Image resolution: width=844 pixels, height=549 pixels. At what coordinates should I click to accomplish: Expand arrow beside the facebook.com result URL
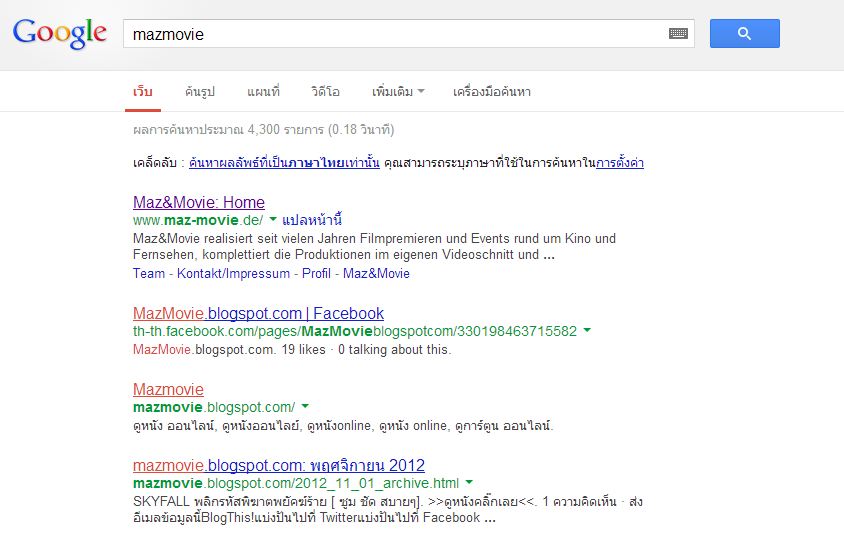587,330
